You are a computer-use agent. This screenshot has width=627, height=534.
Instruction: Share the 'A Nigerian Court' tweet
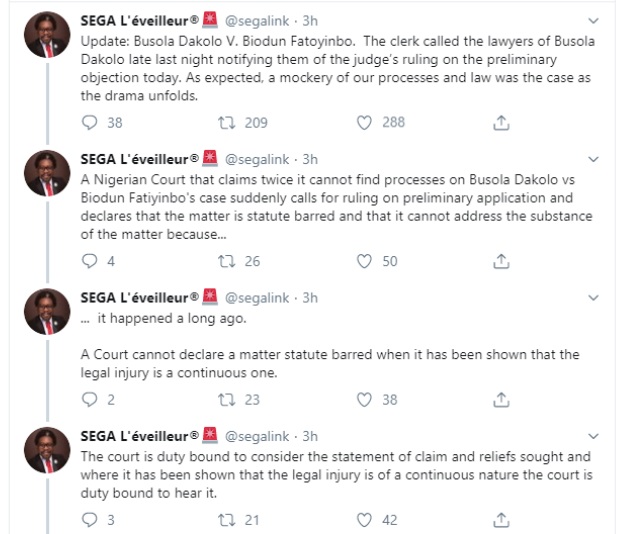coord(502,261)
